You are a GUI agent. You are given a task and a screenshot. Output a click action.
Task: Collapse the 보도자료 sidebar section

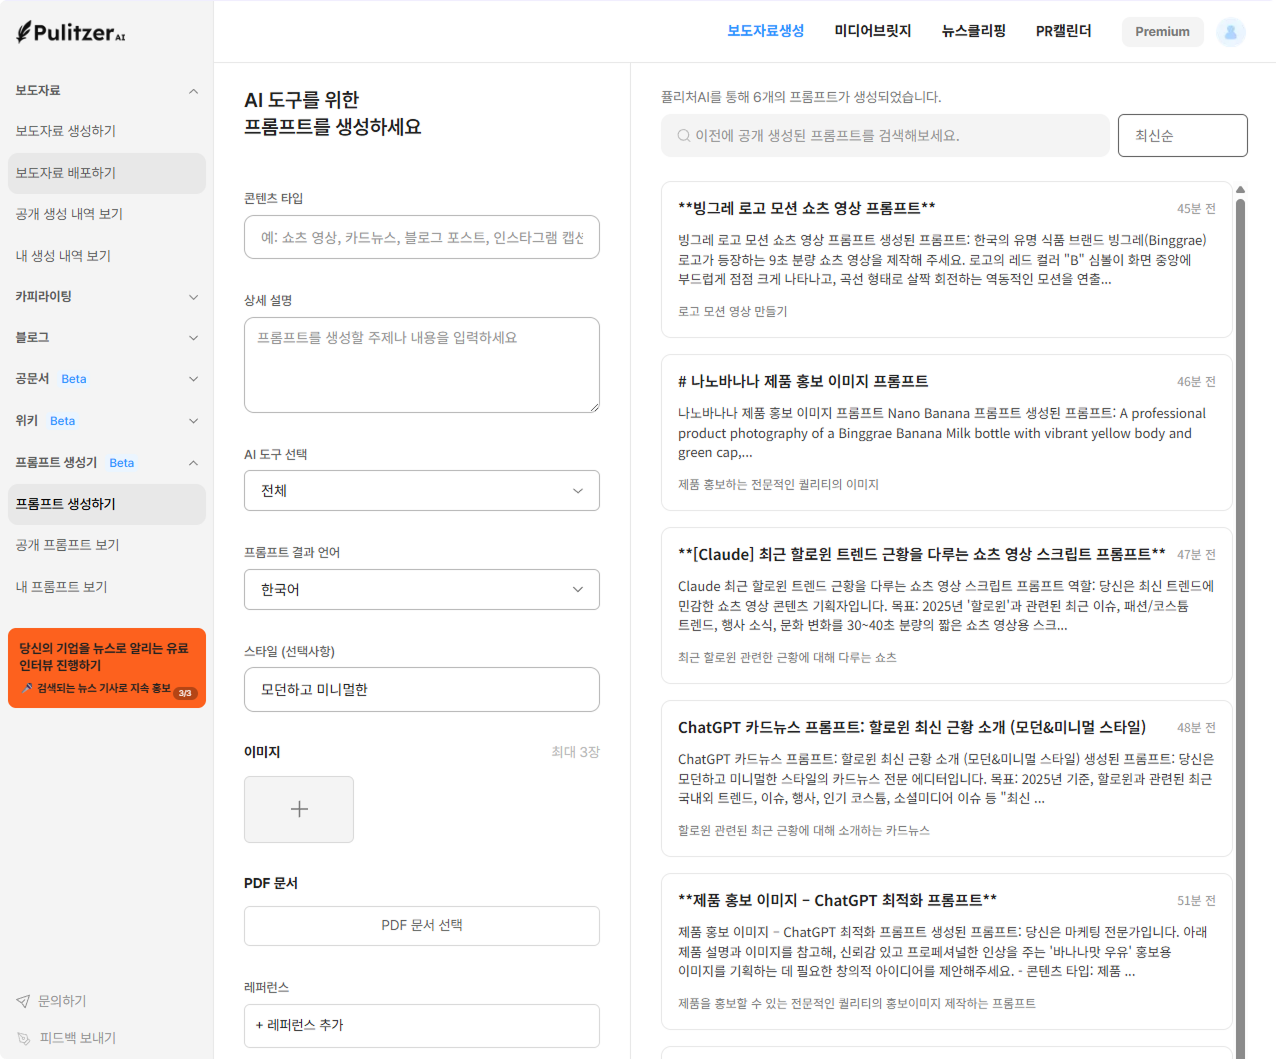(193, 91)
